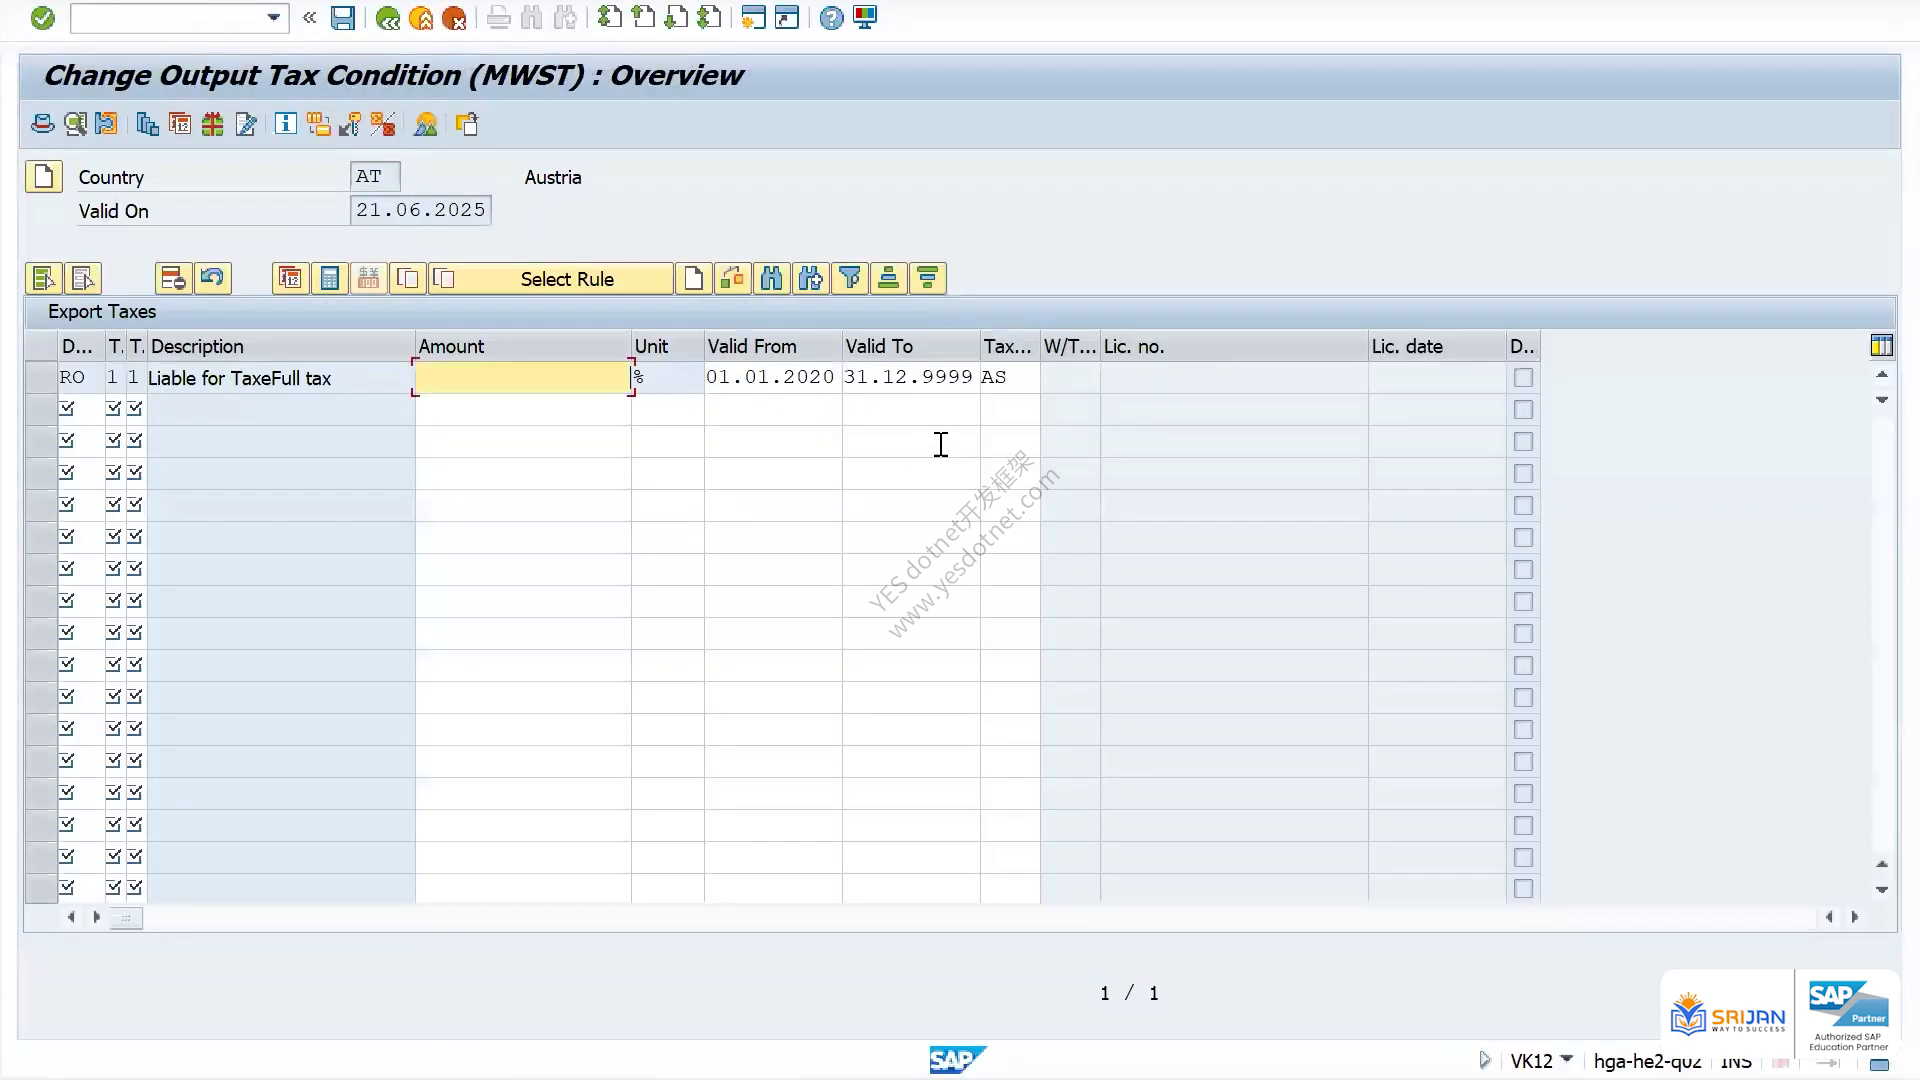
Task: Open the VK12 status bar dropdown
Action: pyautogui.click(x=1567, y=1059)
